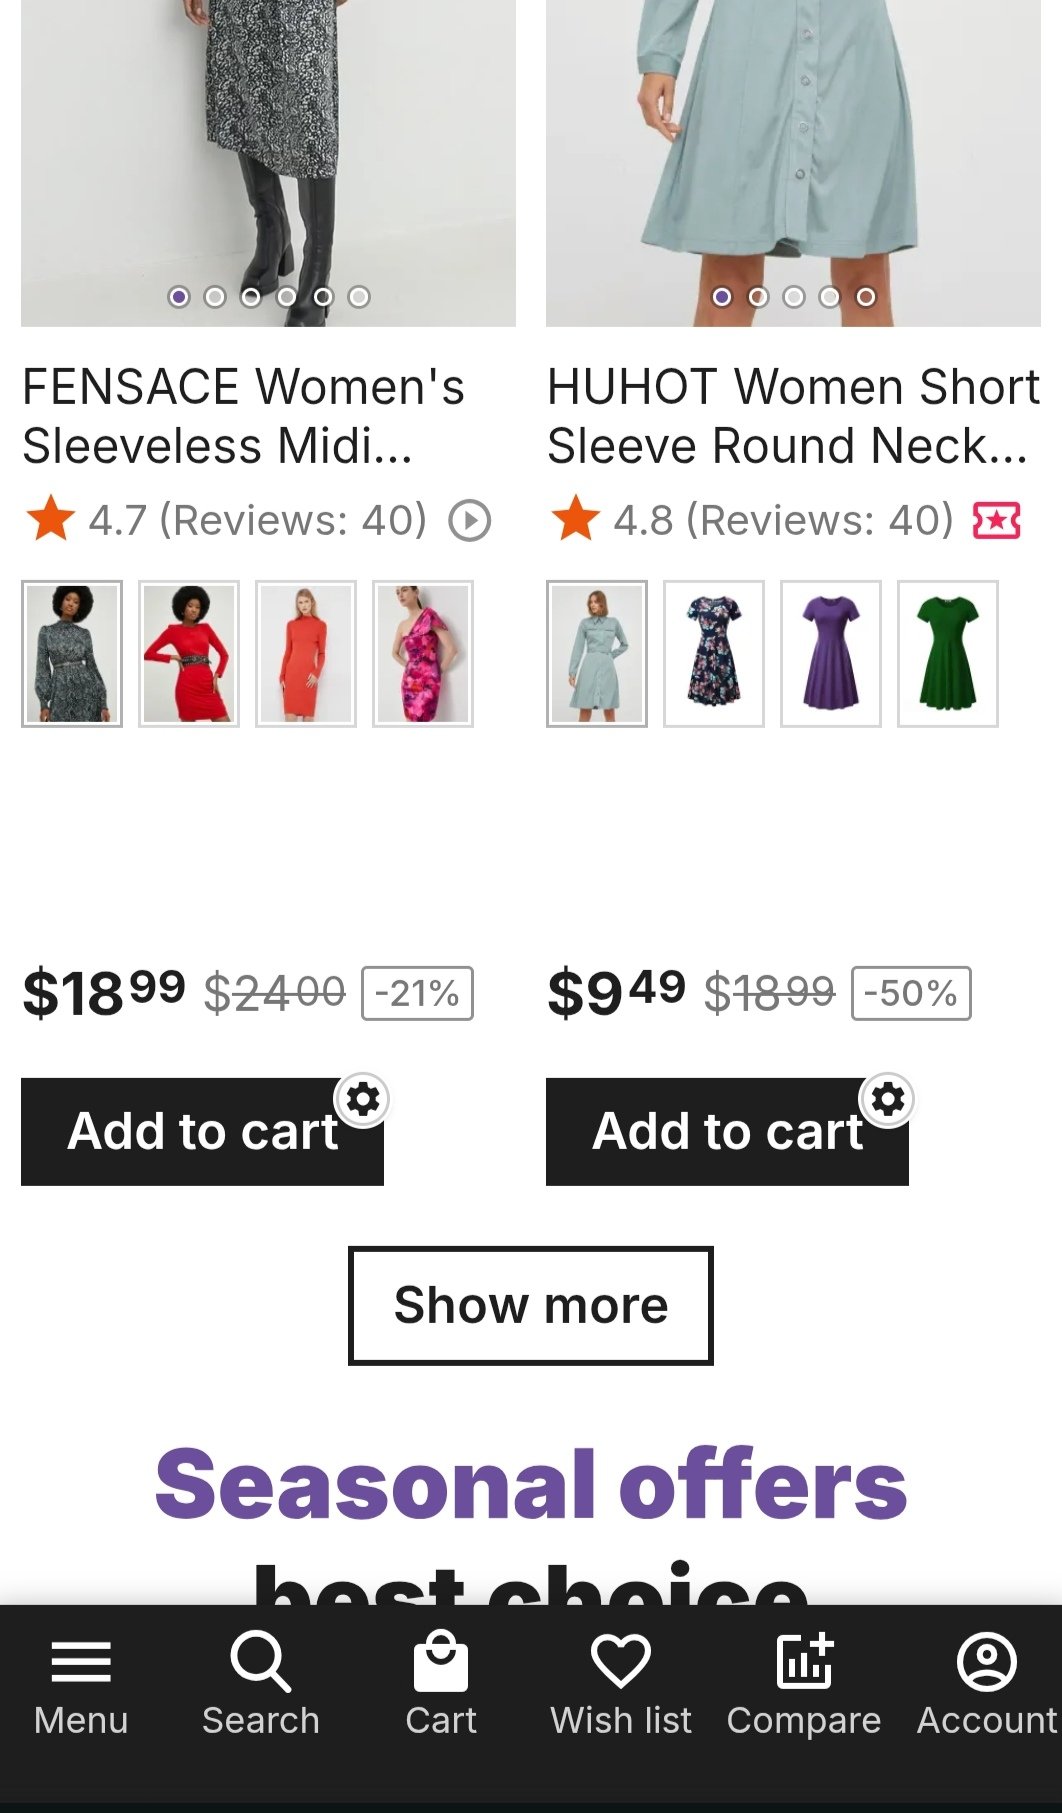Open options gear on FENSACE Add to cart
The height and width of the screenshot is (1813, 1062).
point(363,1100)
